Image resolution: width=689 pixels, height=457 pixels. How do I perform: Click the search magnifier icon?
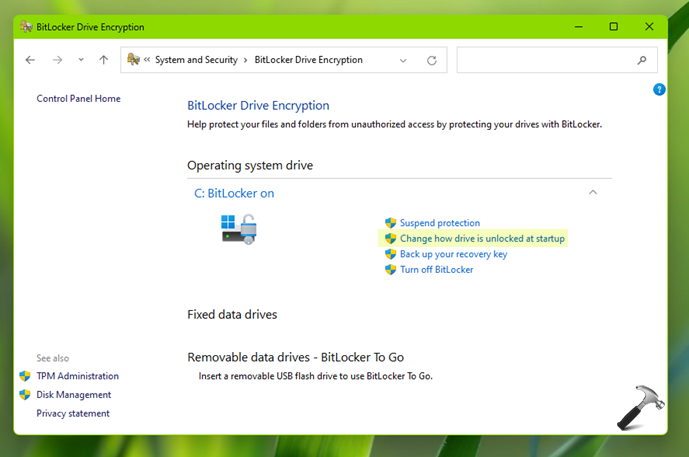click(642, 60)
